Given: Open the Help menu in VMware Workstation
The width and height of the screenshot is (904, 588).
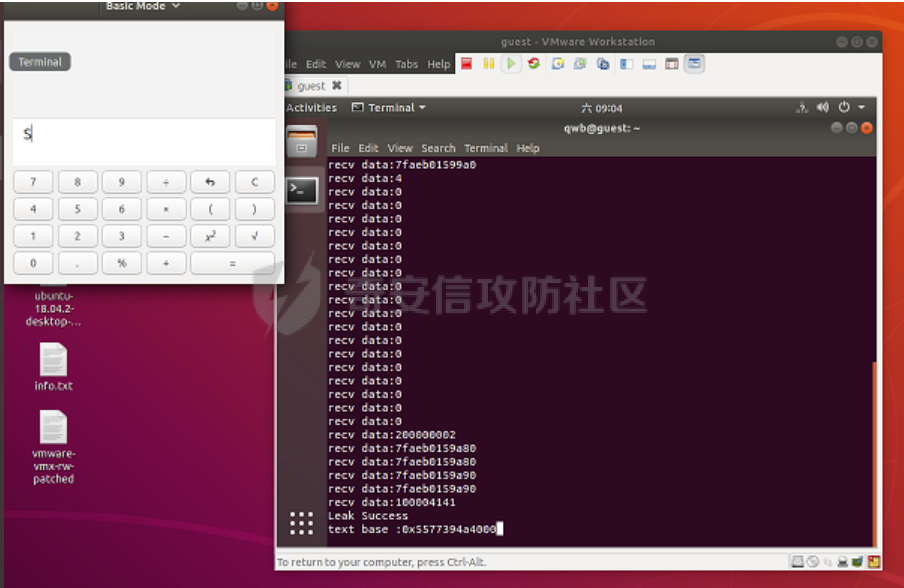Looking at the screenshot, I should pyautogui.click(x=439, y=65).
